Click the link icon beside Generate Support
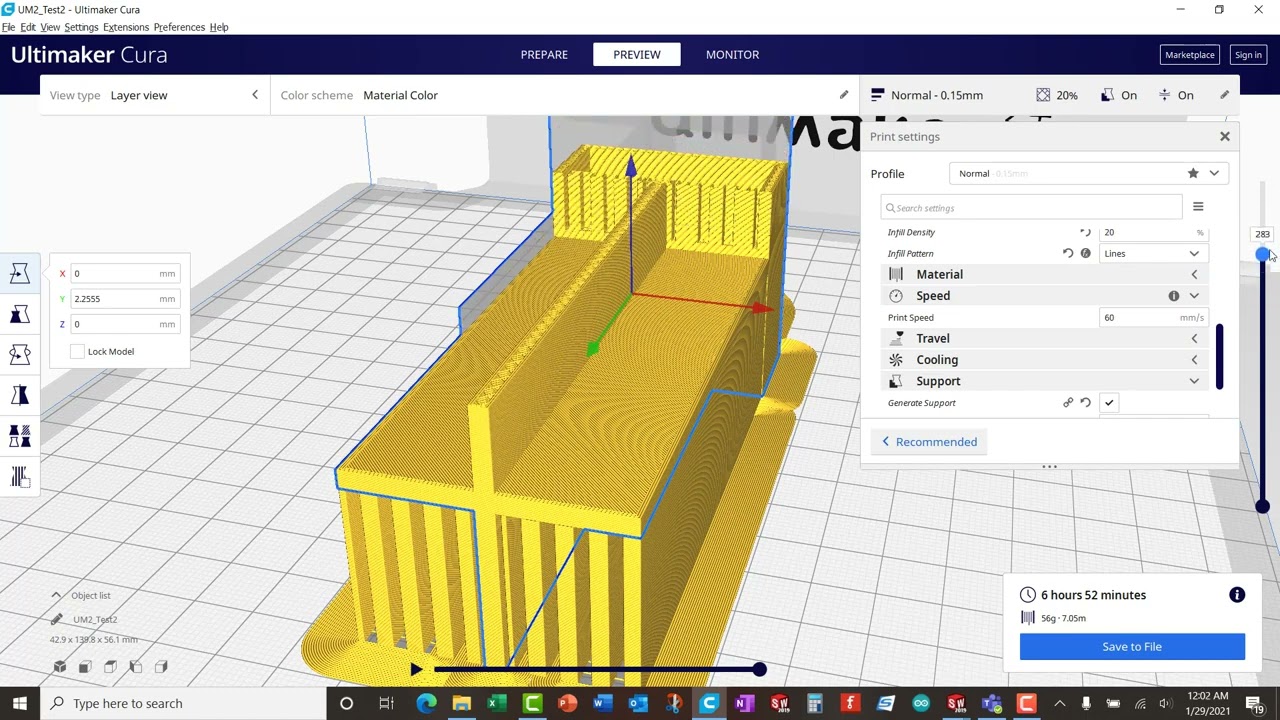1280x720 pixels. point(1068,403)
